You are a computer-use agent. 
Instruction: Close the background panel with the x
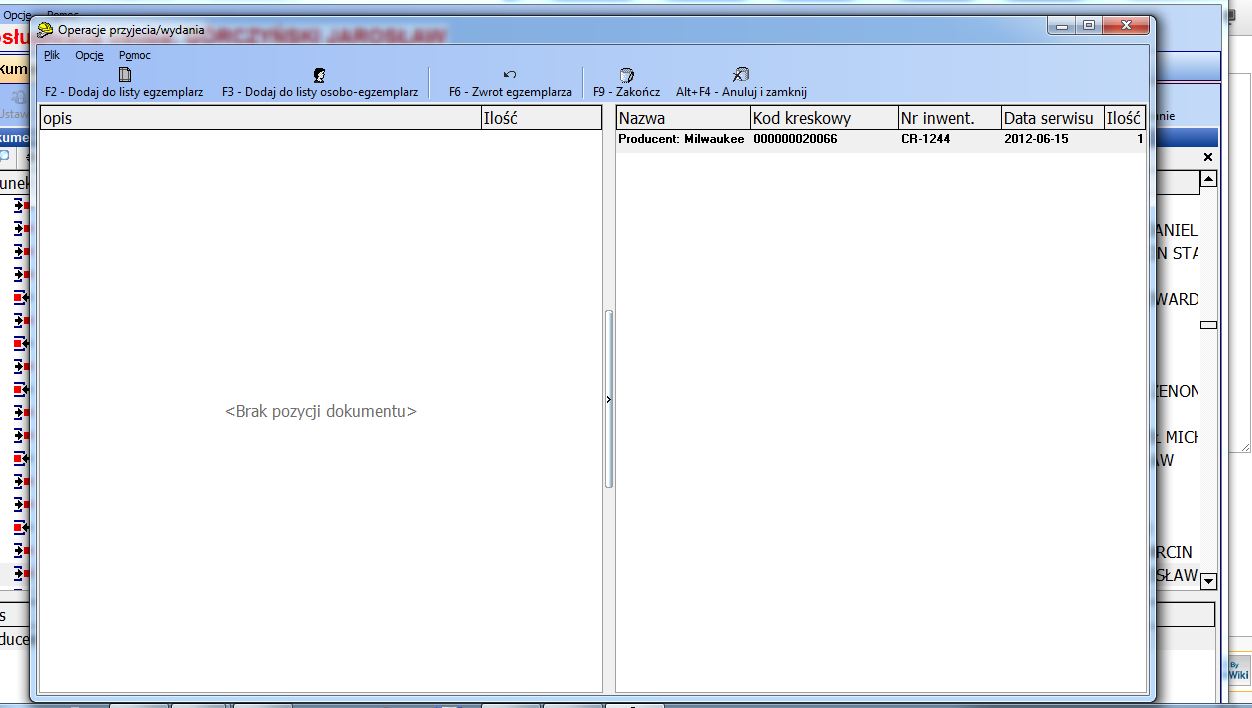(1207, 158)
